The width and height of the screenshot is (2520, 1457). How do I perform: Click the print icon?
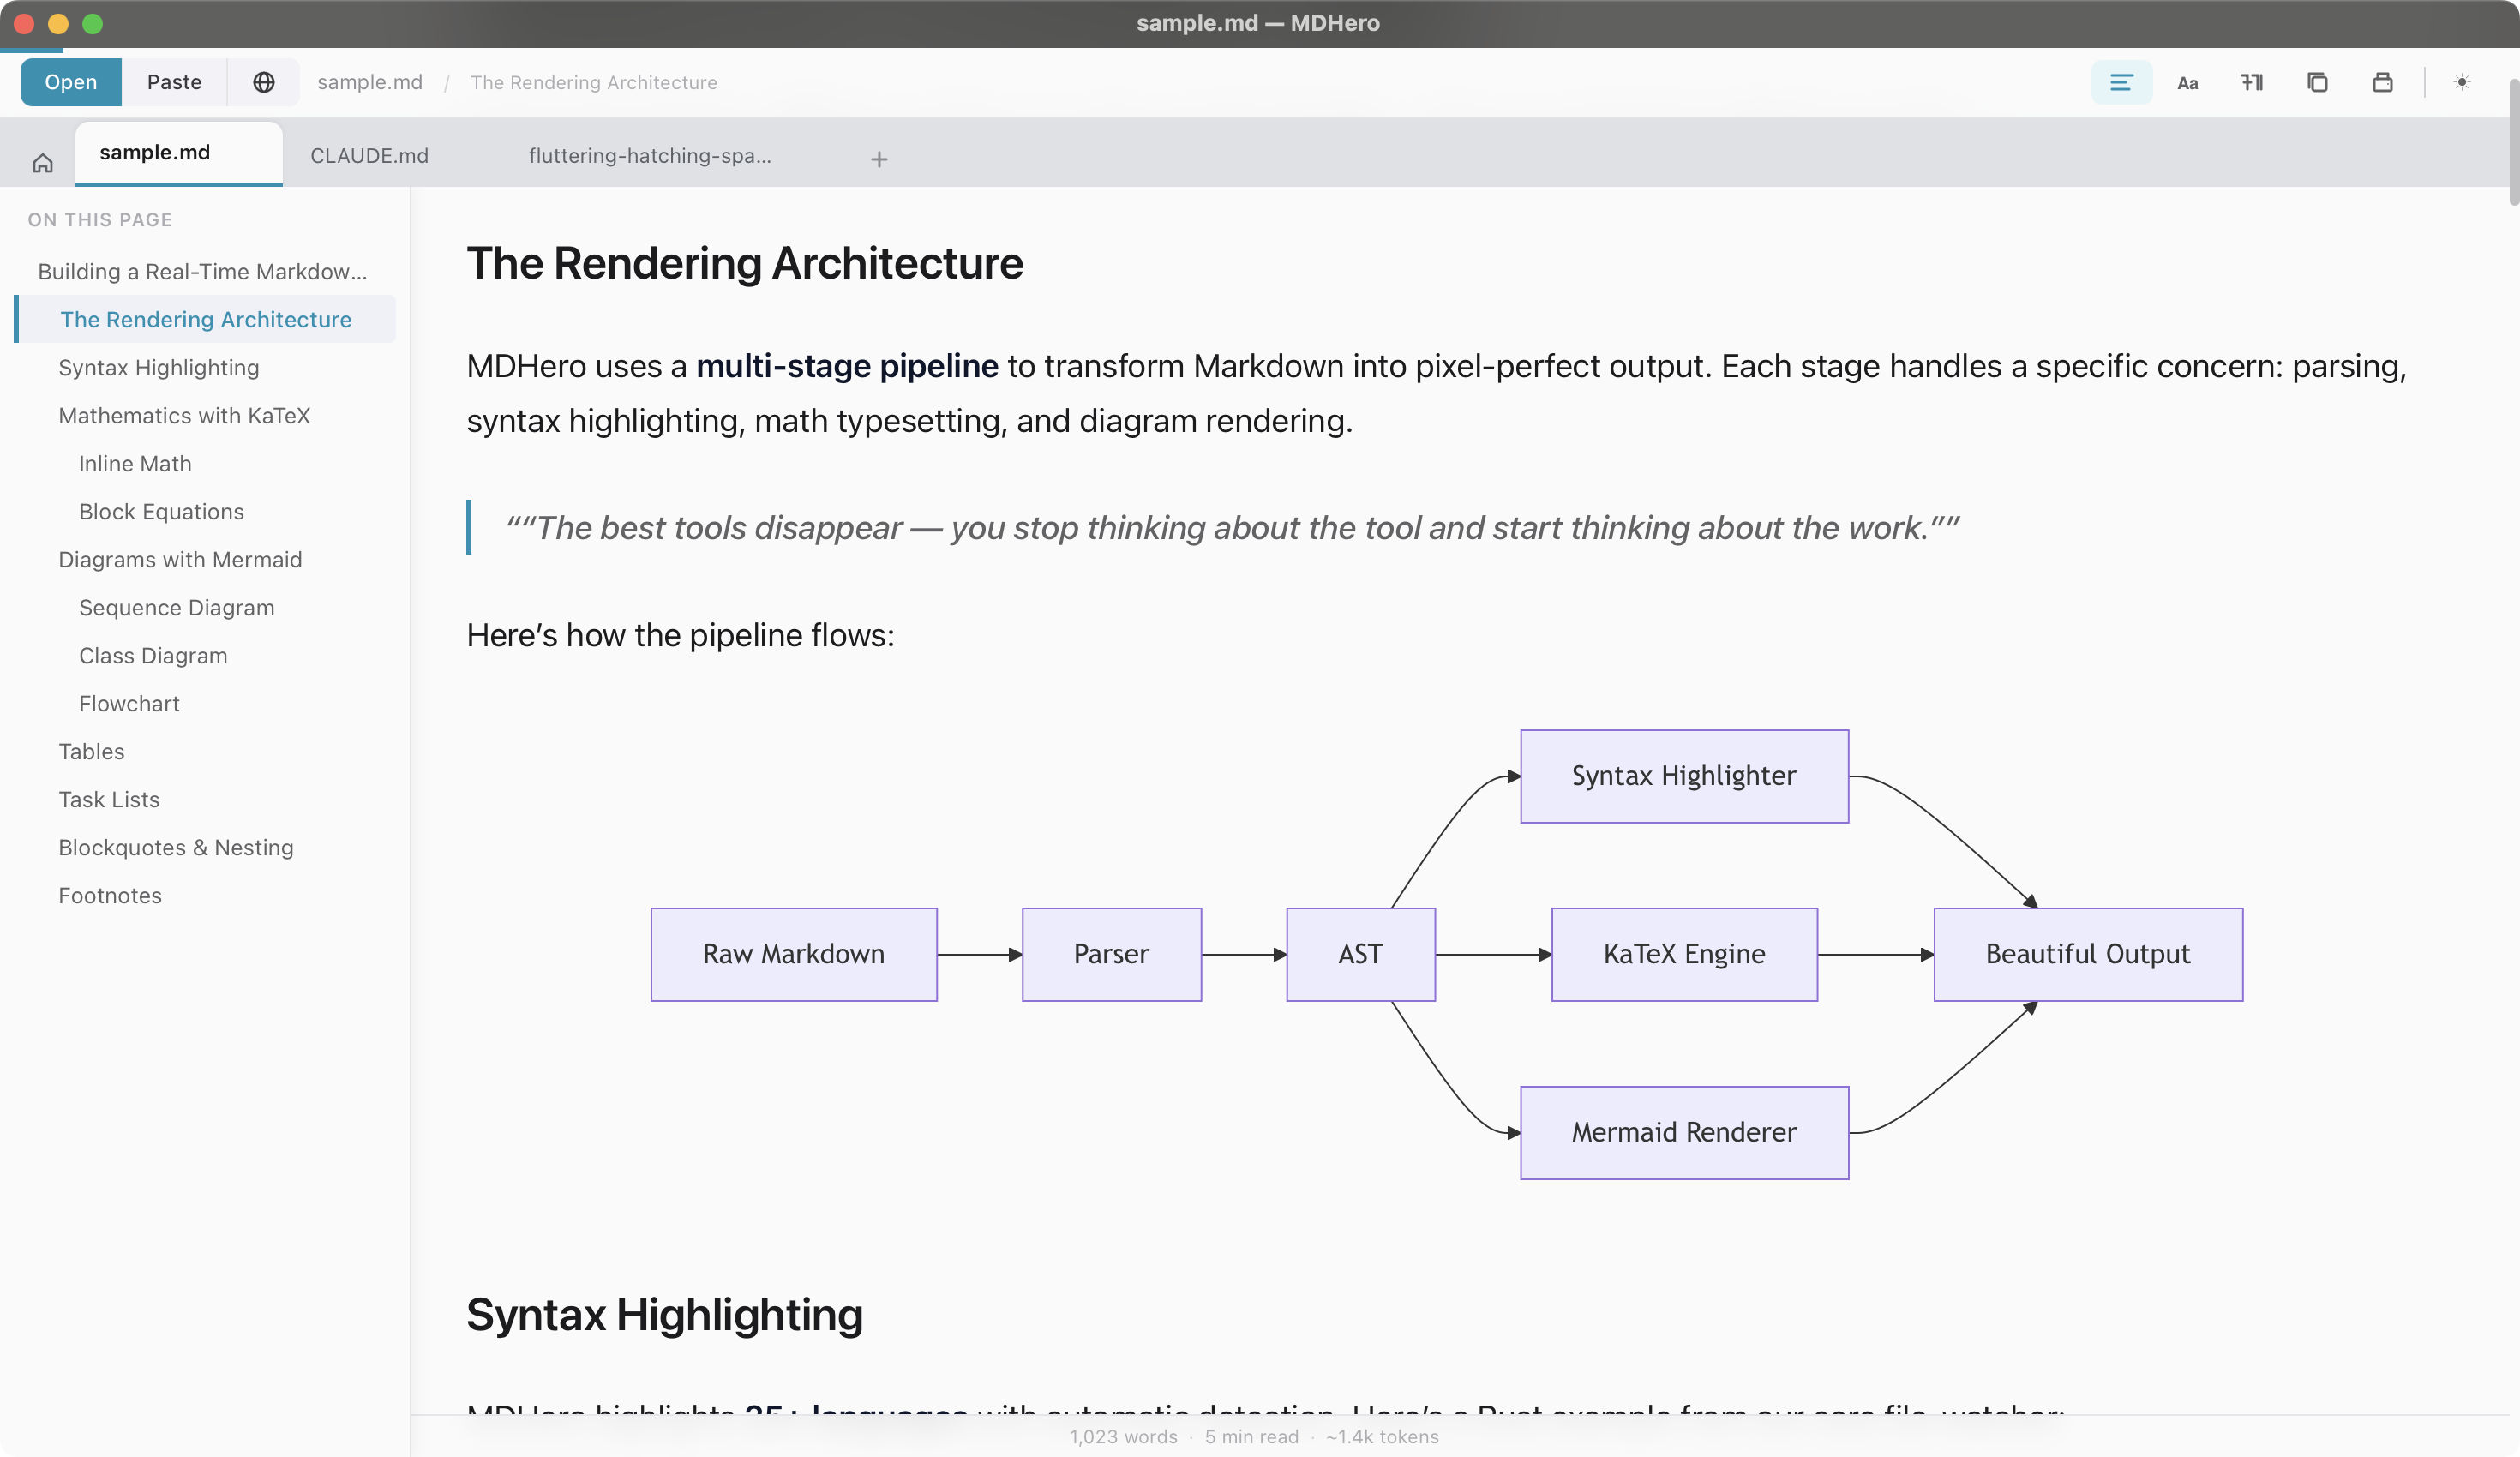2382,82
